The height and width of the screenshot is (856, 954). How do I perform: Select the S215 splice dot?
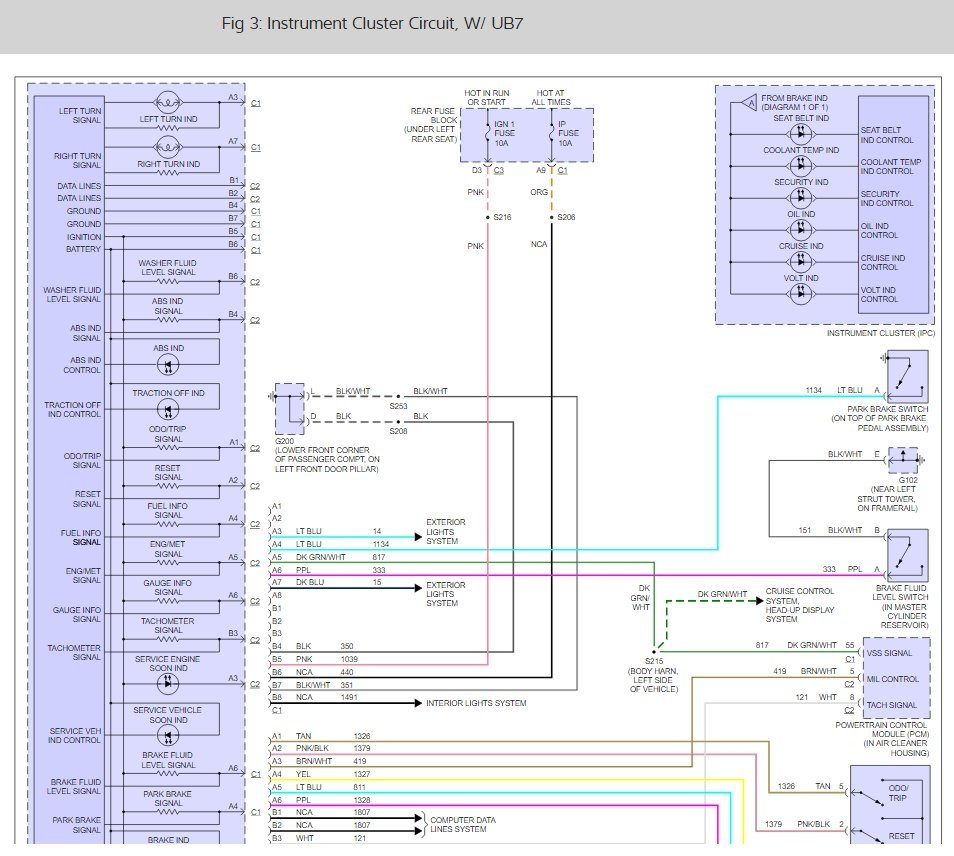tap(654, 652)
